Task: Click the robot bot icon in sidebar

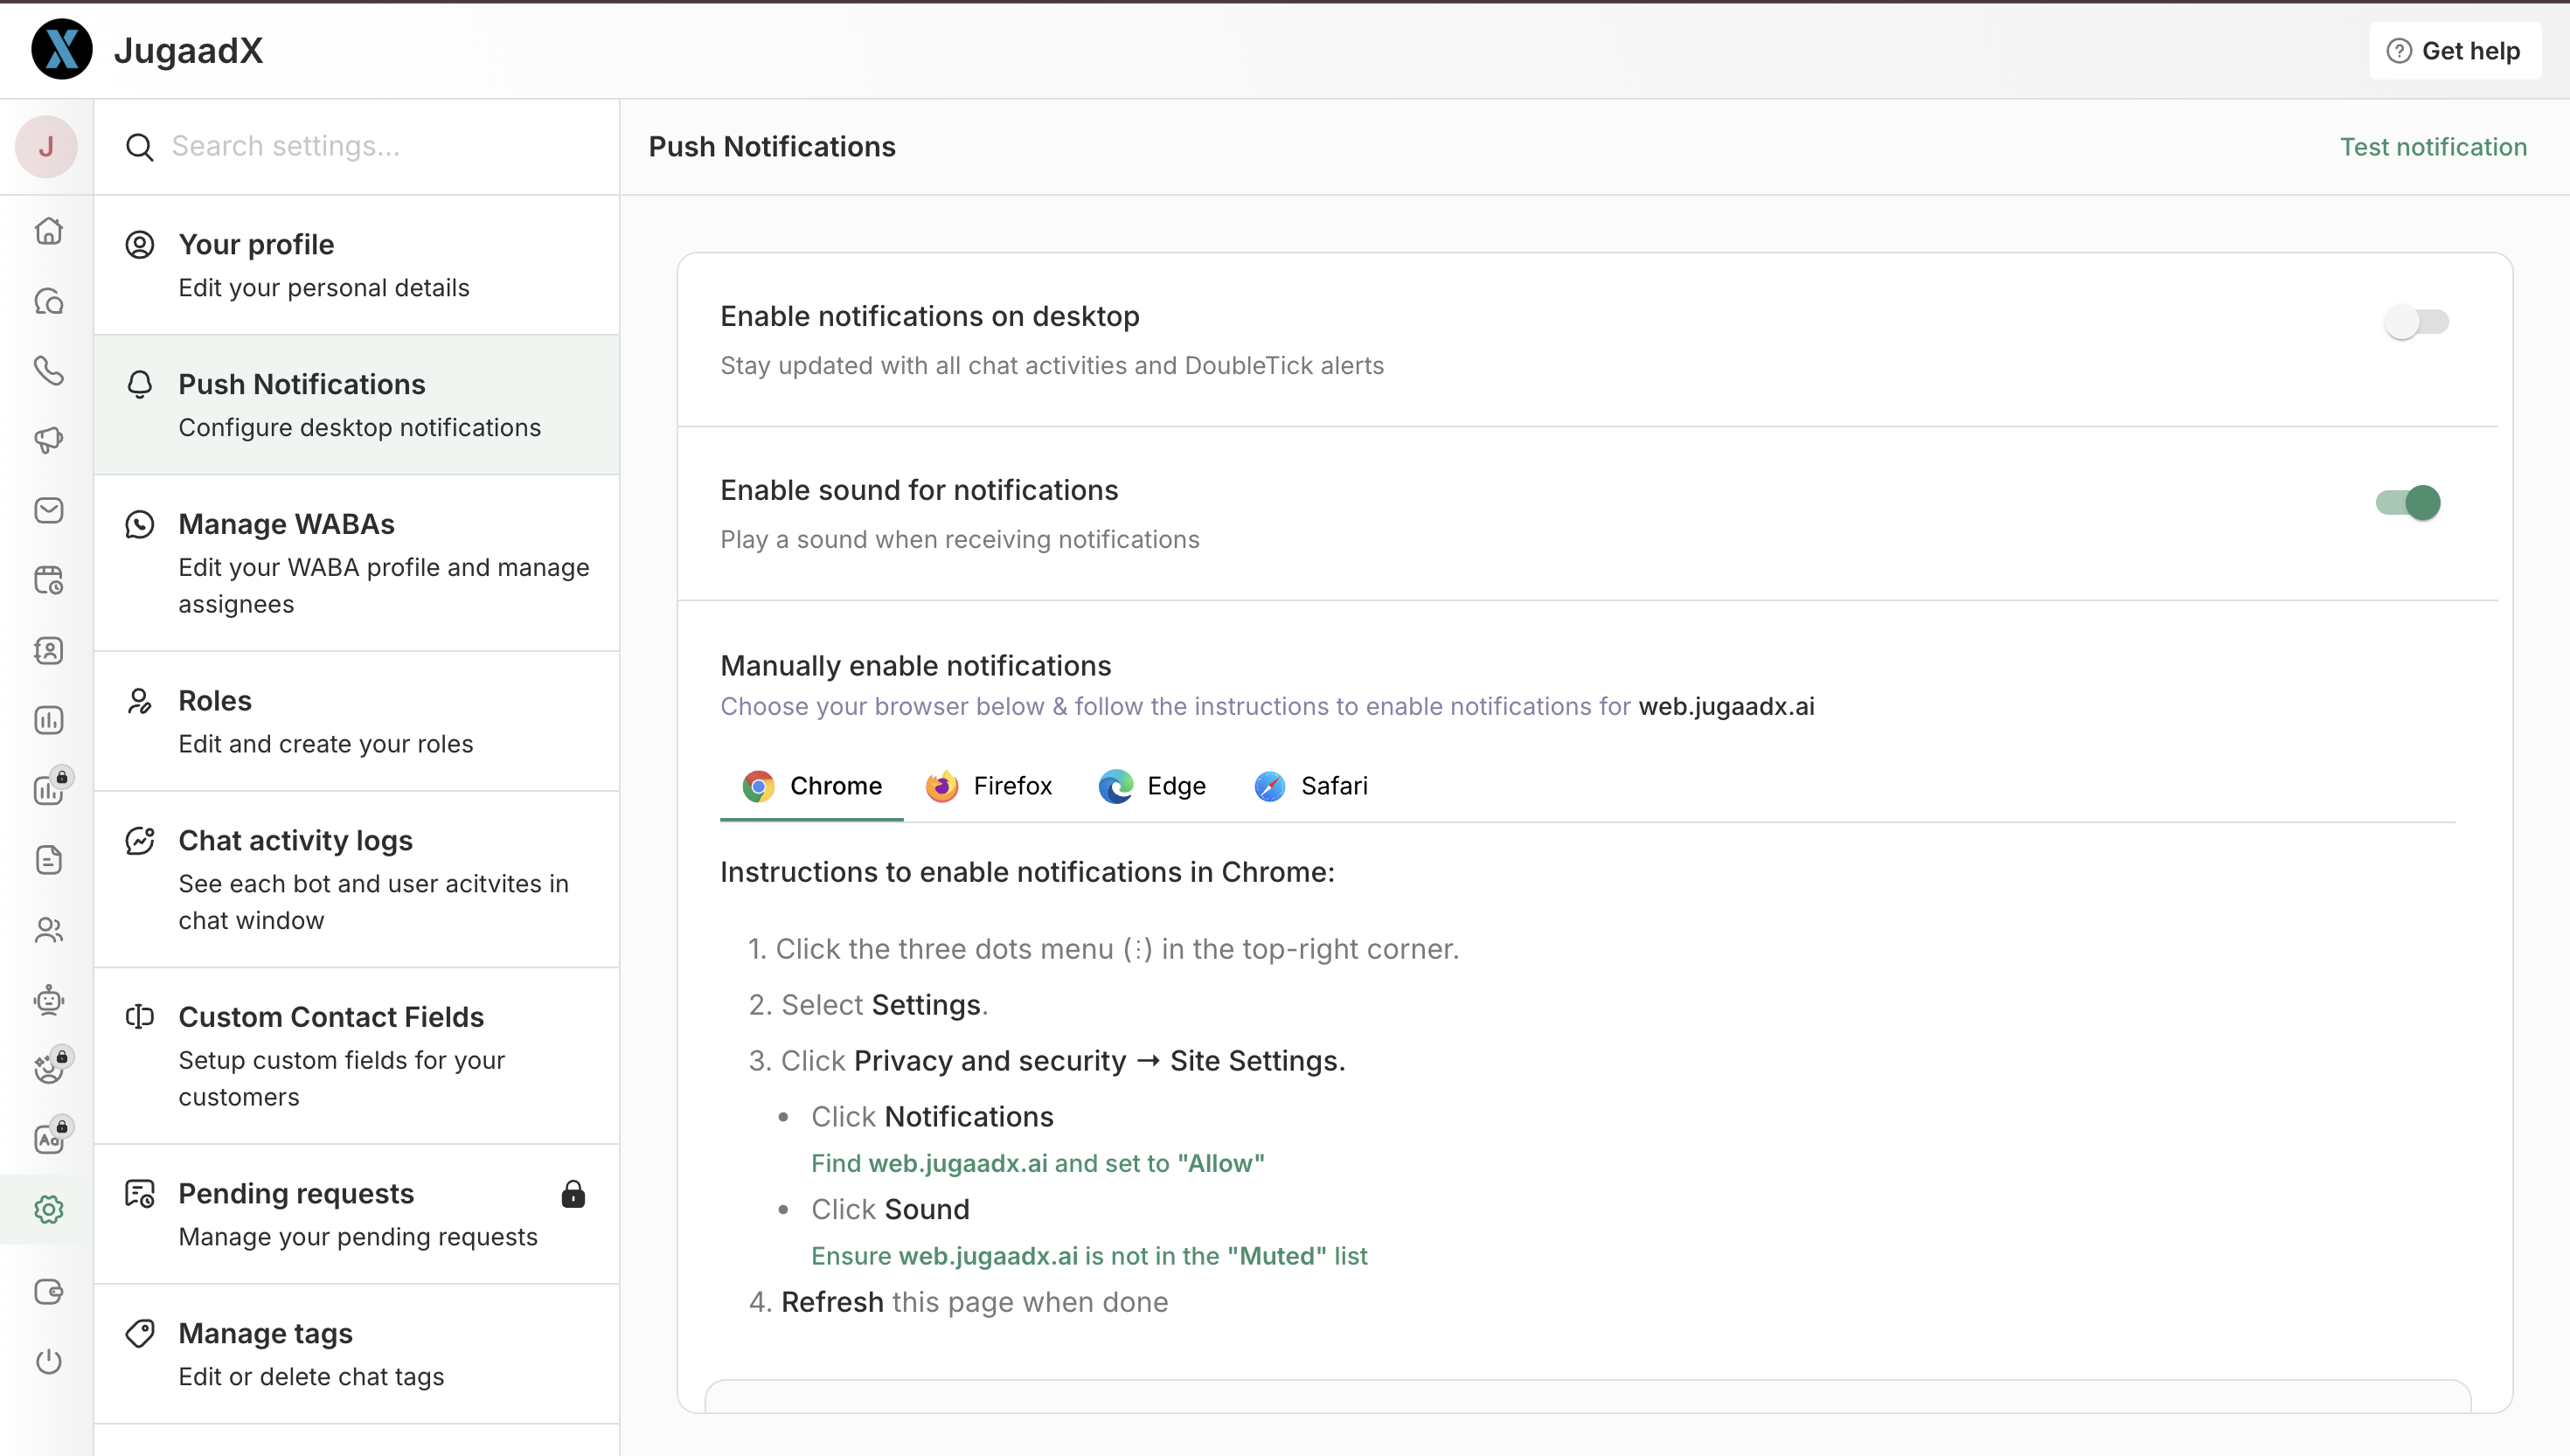Action: (x=48, y=1000)
